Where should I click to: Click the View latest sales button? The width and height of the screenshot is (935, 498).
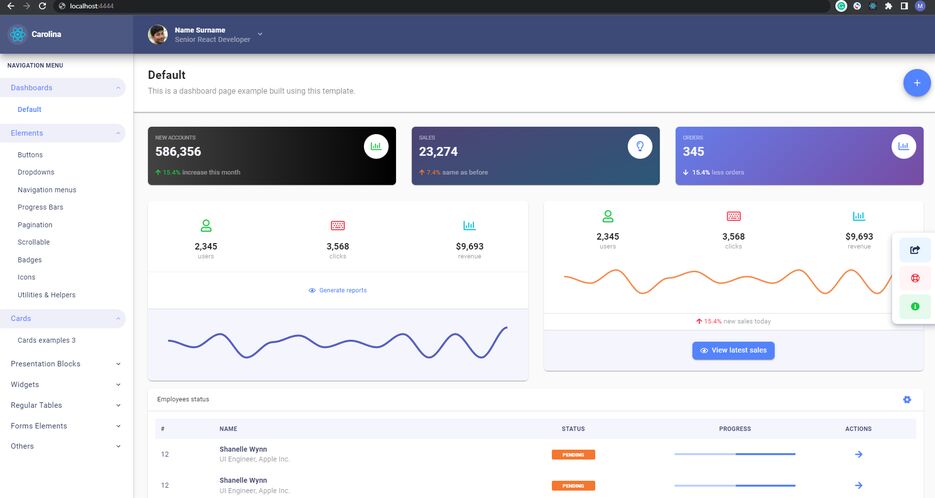click(733, 351)
